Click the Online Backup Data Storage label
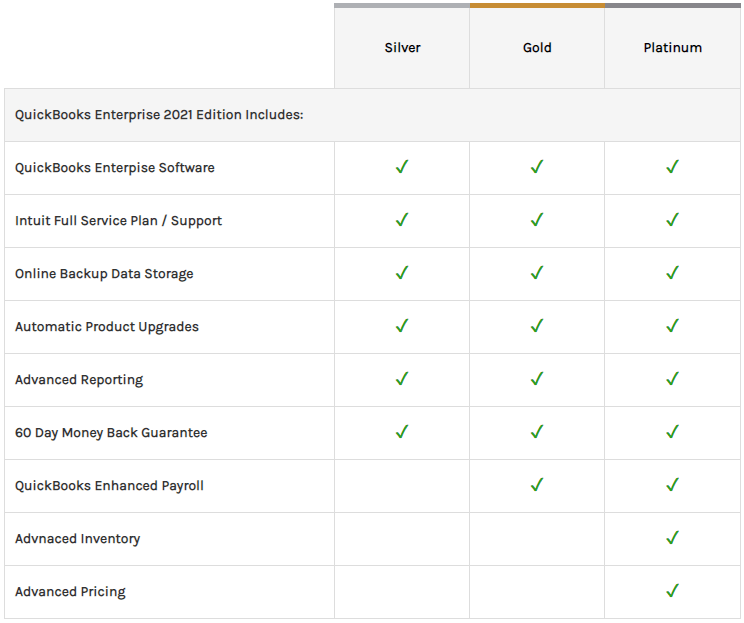This screenshot has height=623, width=744. pos(104,274)
